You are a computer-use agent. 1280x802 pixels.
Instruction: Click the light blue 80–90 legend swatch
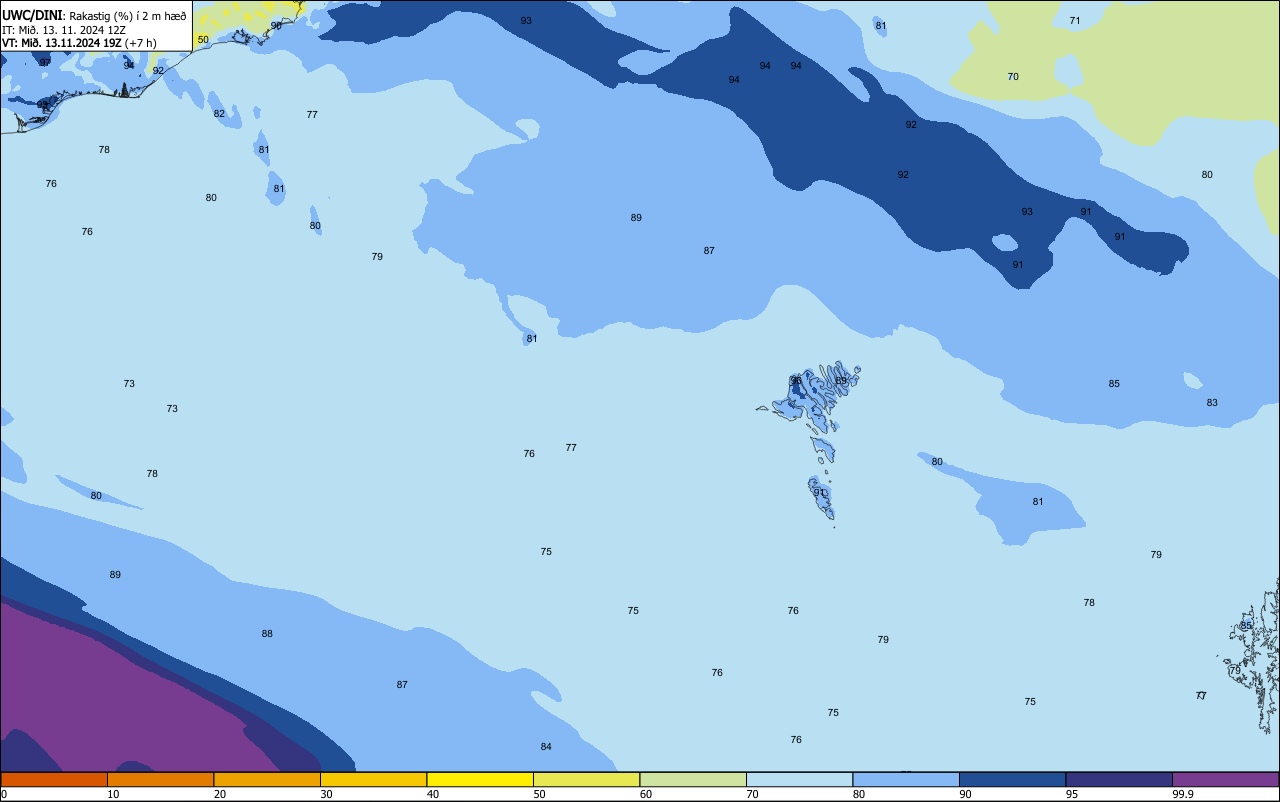[x=906, y=779]
